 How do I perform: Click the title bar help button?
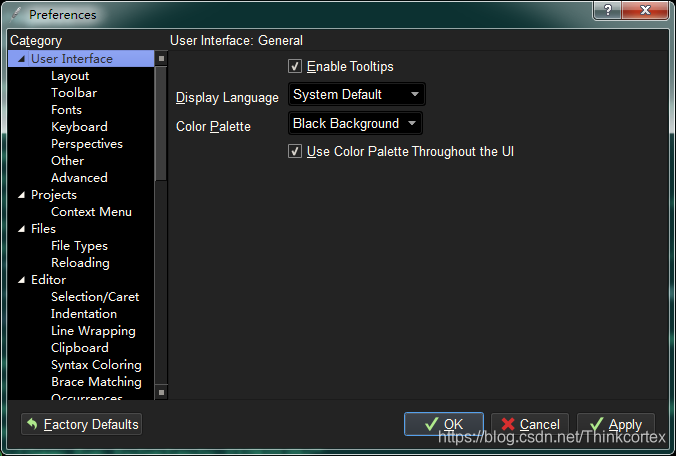(607, 10)
